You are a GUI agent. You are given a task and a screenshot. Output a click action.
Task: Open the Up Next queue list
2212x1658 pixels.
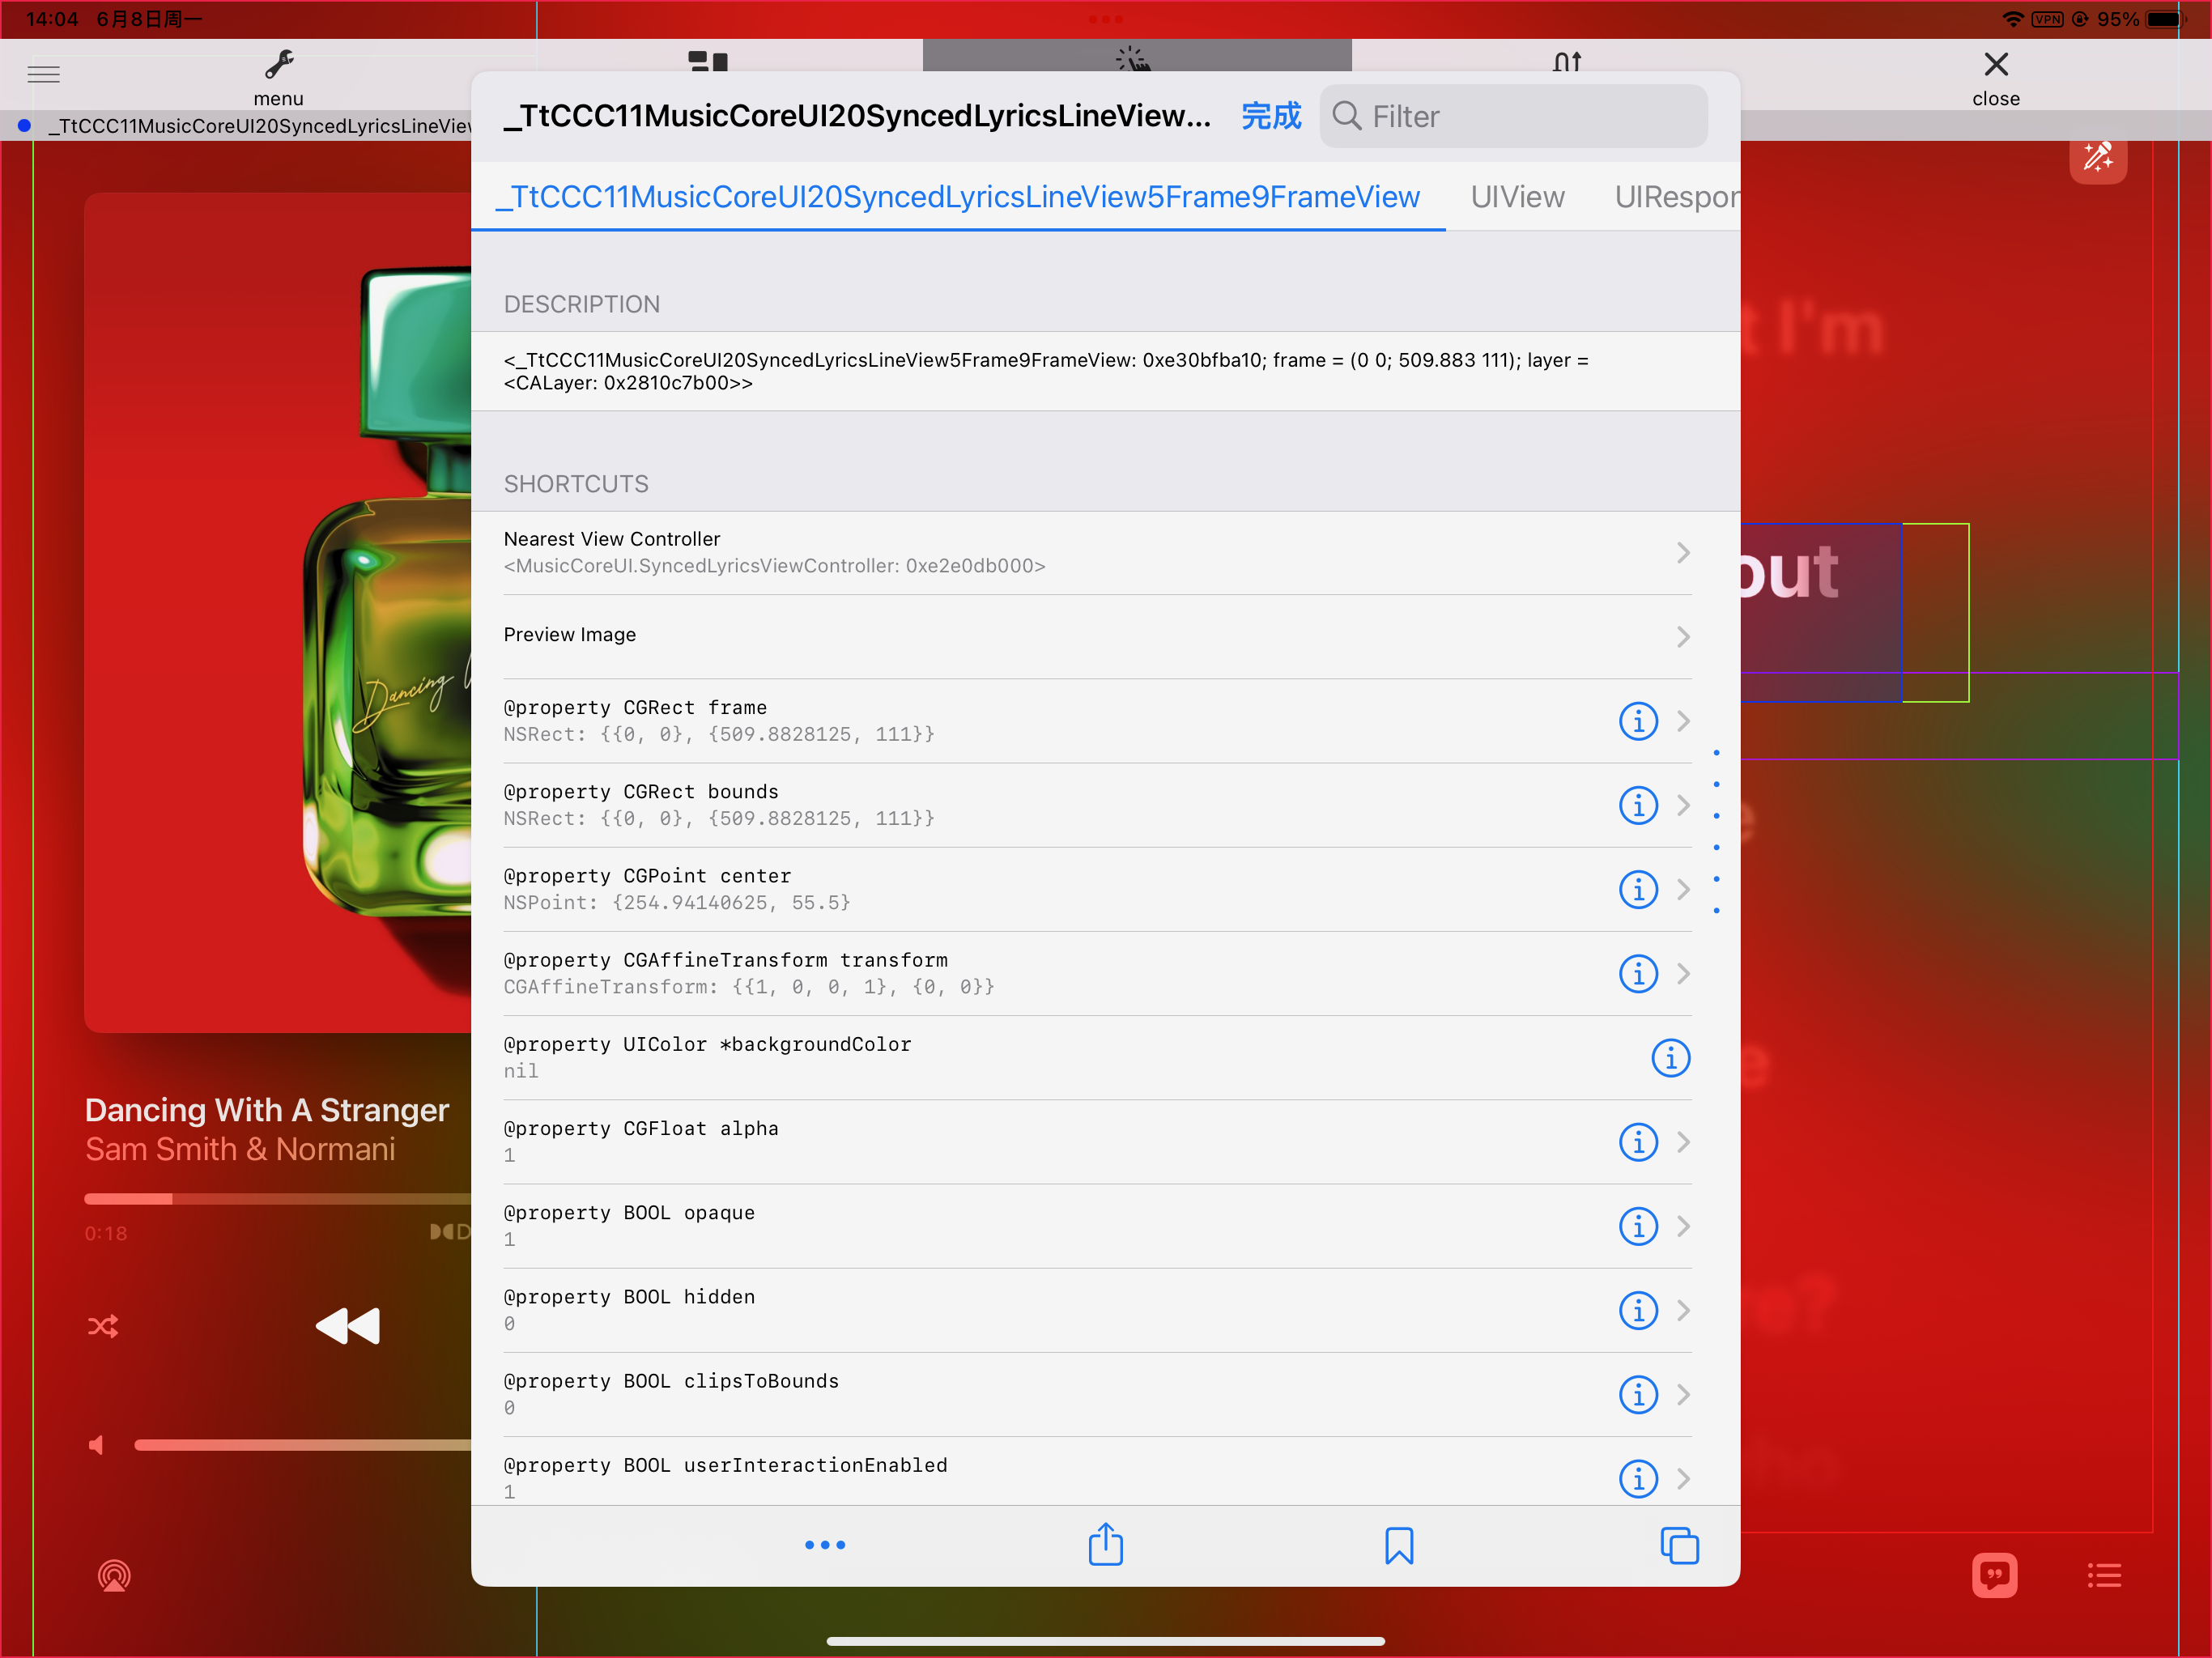[2104, 1576]
